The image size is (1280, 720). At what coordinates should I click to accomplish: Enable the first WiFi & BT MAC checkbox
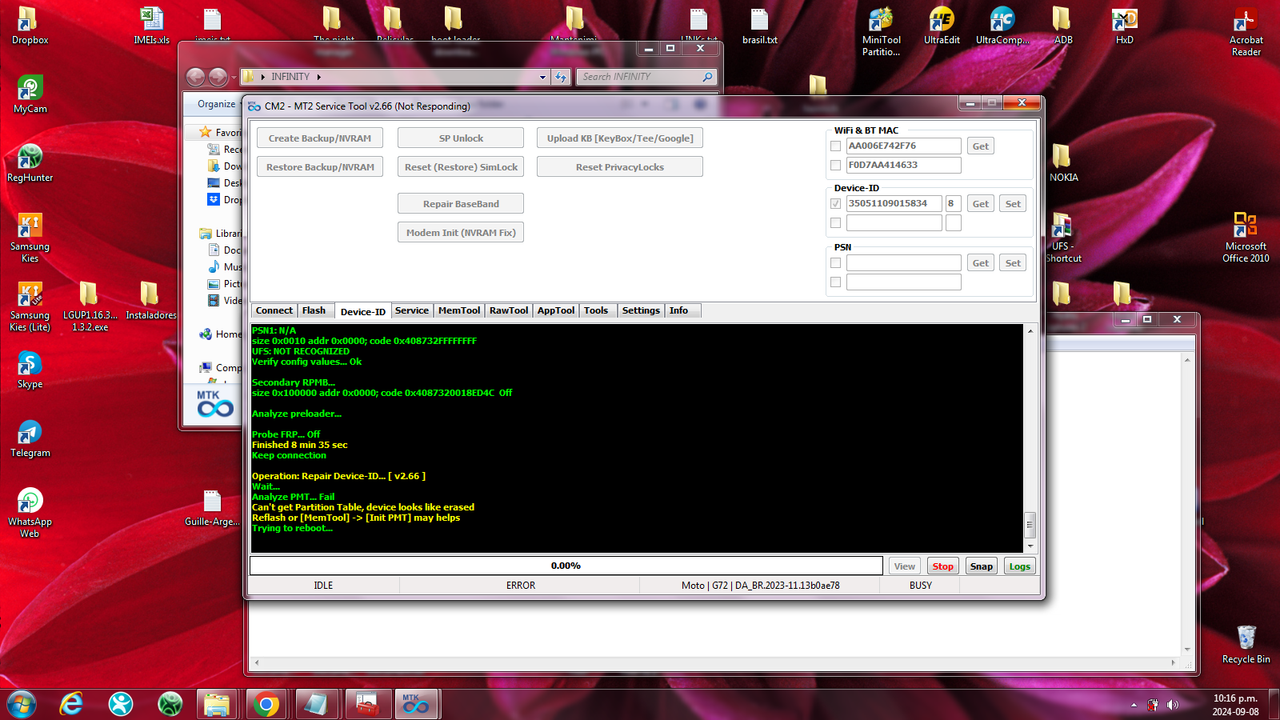[835, 145]
